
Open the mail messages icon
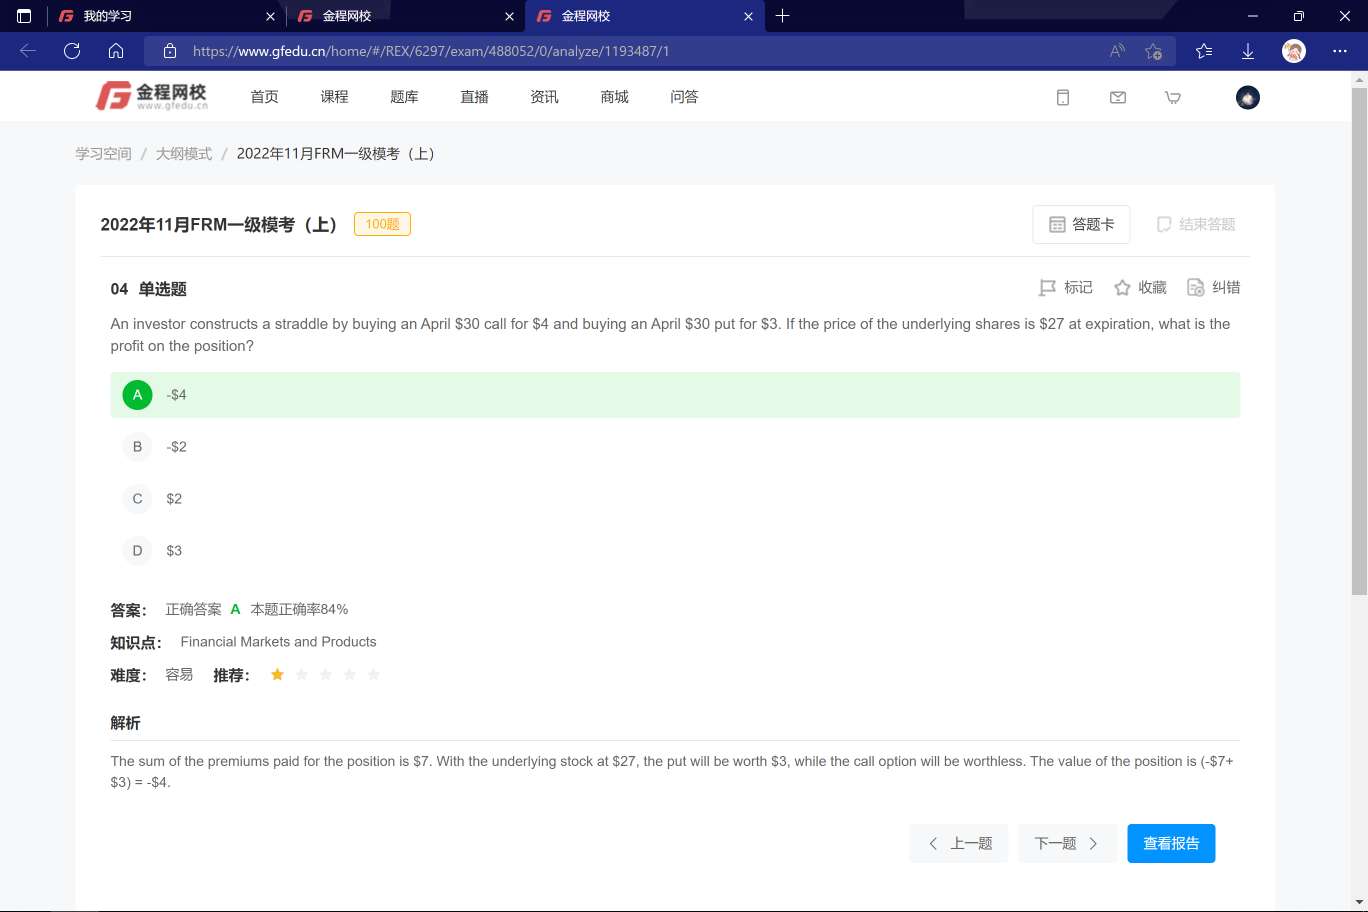(x=1118, y=97)
